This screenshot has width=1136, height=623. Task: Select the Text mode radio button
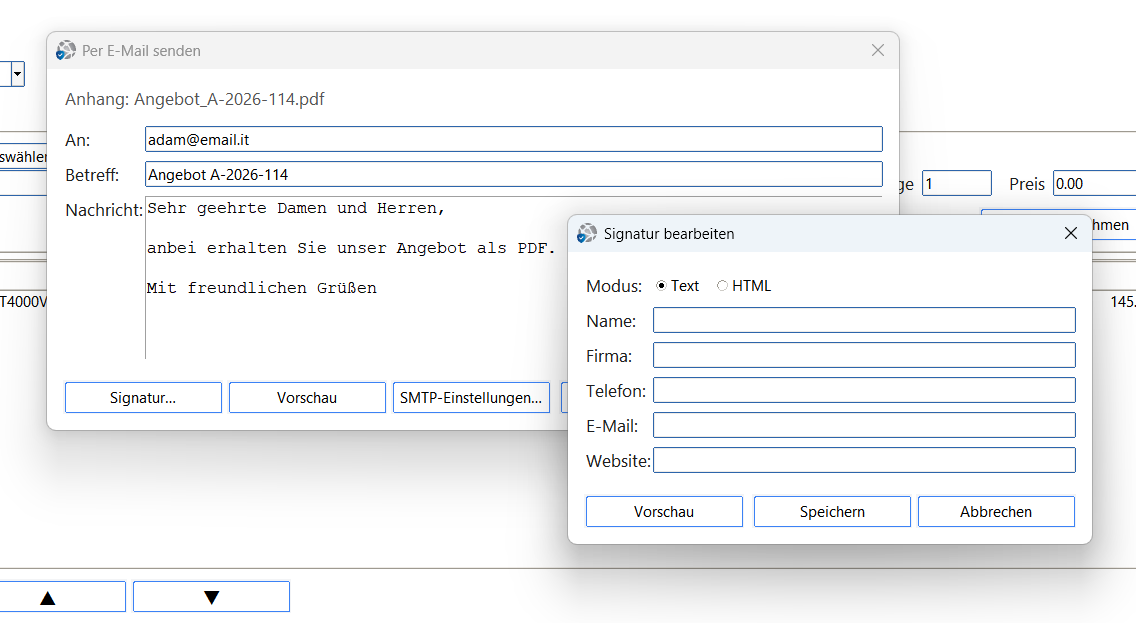tap(661, 286)
